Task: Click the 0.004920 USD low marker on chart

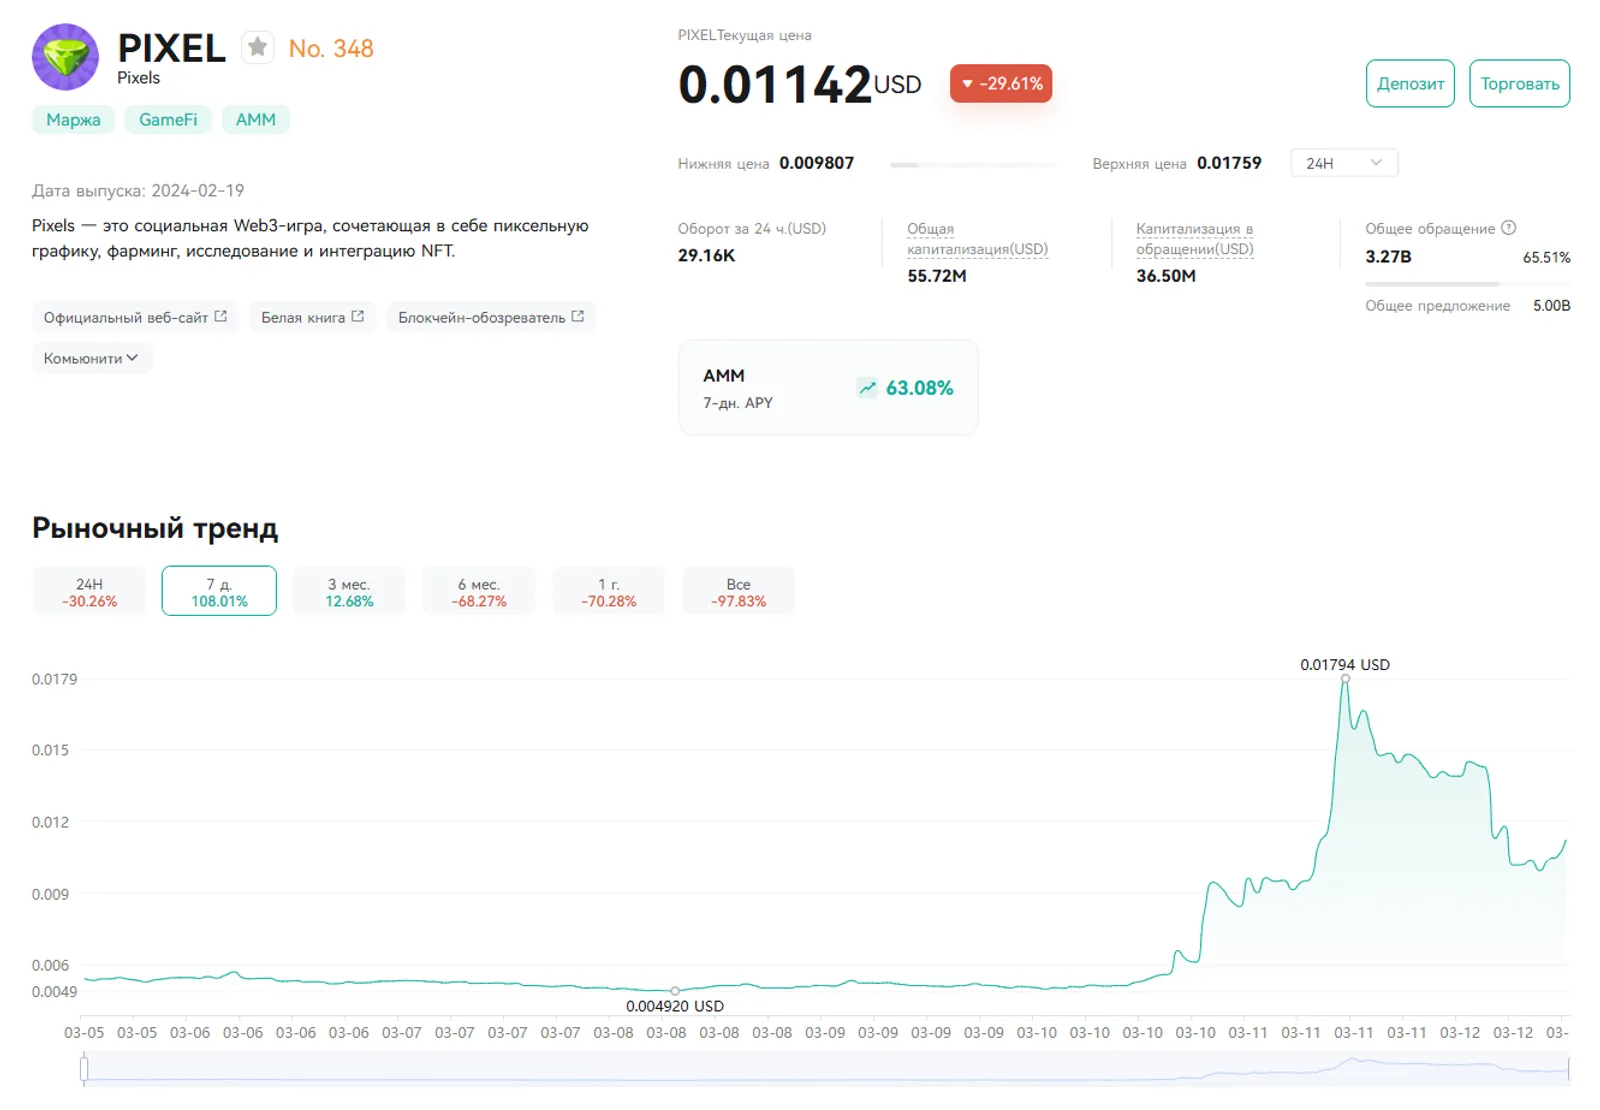Action: click(675, 991)
